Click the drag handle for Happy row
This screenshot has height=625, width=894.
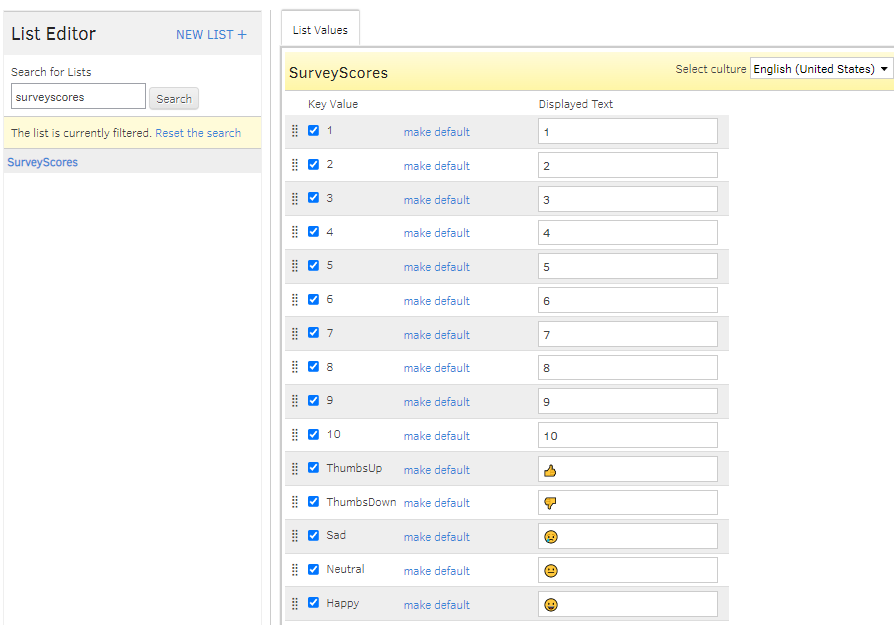(x=294, y=604)
